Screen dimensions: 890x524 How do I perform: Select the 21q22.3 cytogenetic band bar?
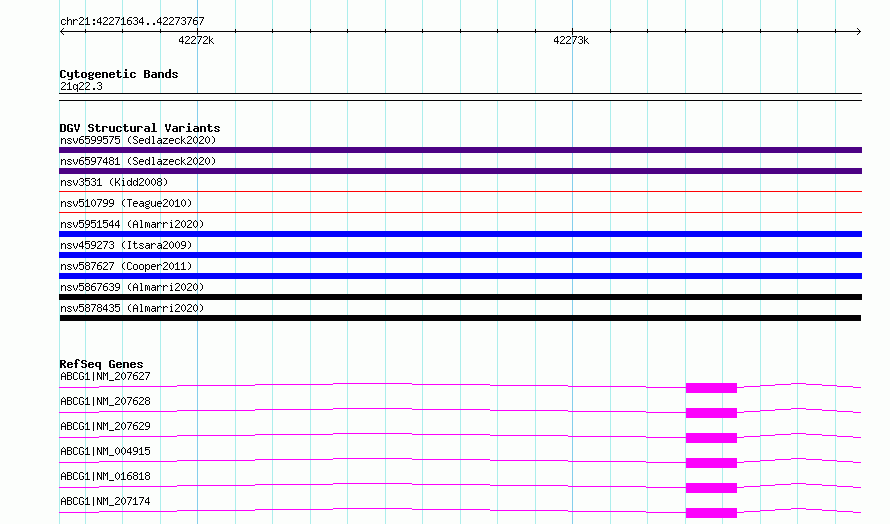pyautogui.click(x=460, y=97)
